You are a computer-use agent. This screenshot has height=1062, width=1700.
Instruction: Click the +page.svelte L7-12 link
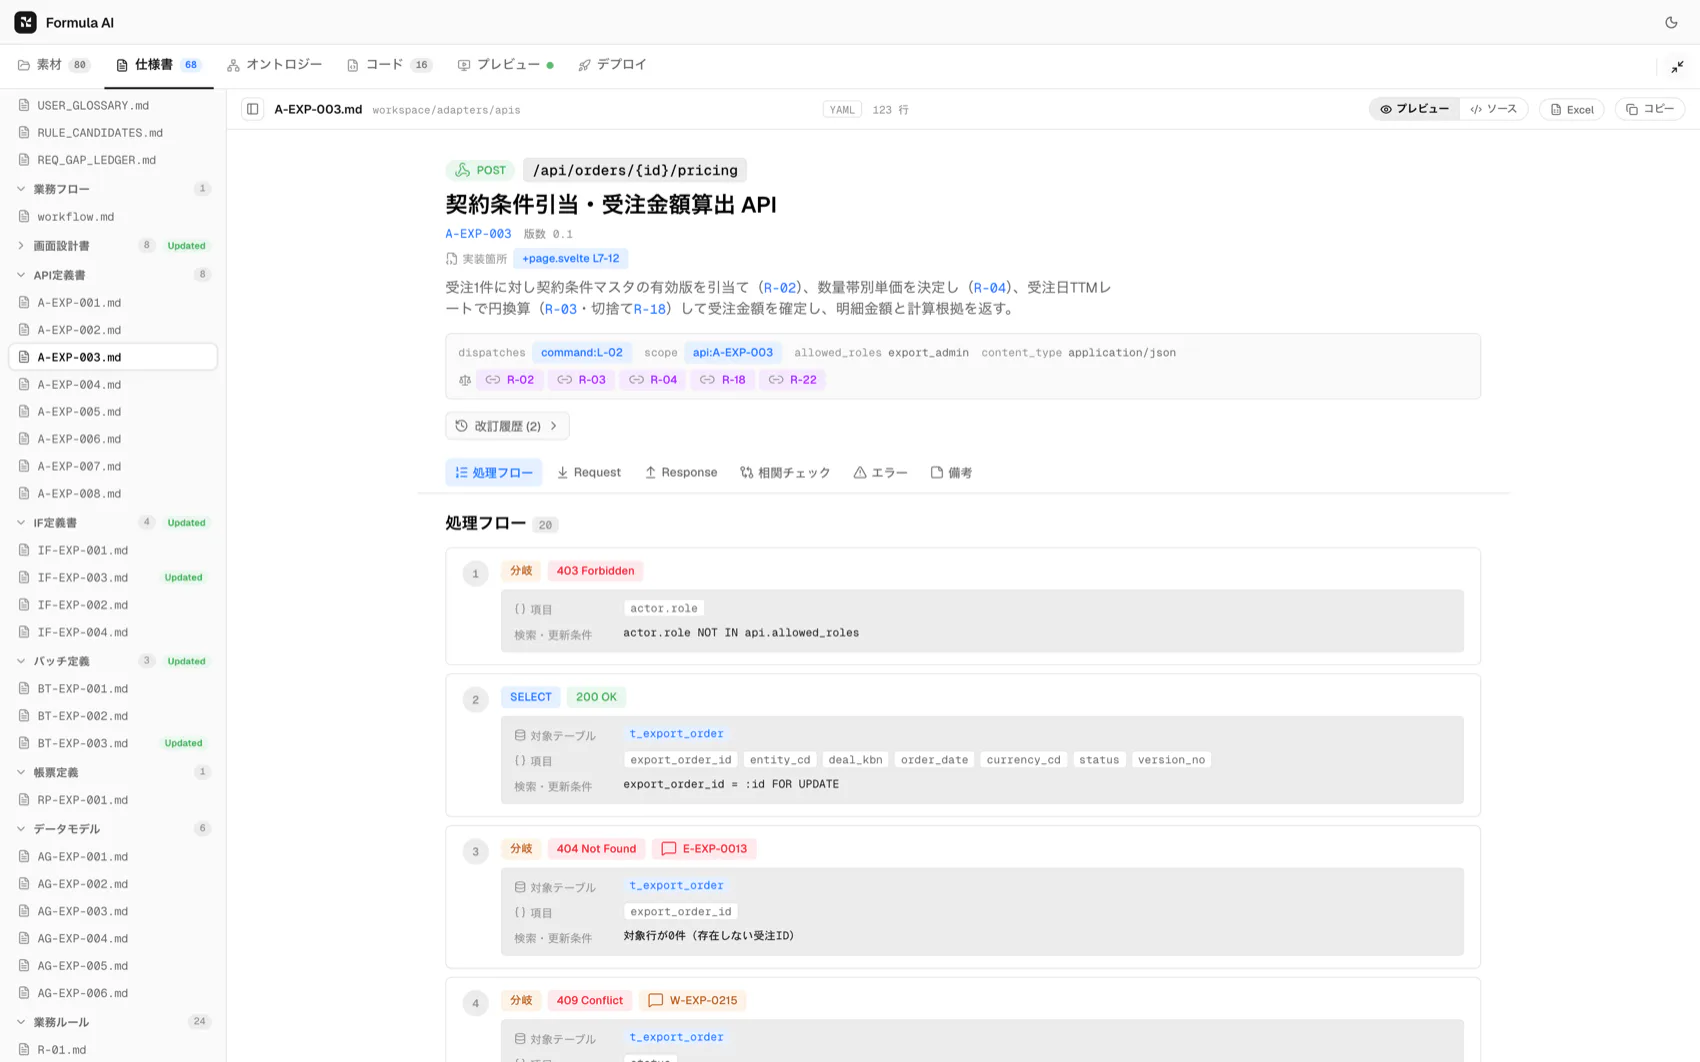(x=570, y=259)
